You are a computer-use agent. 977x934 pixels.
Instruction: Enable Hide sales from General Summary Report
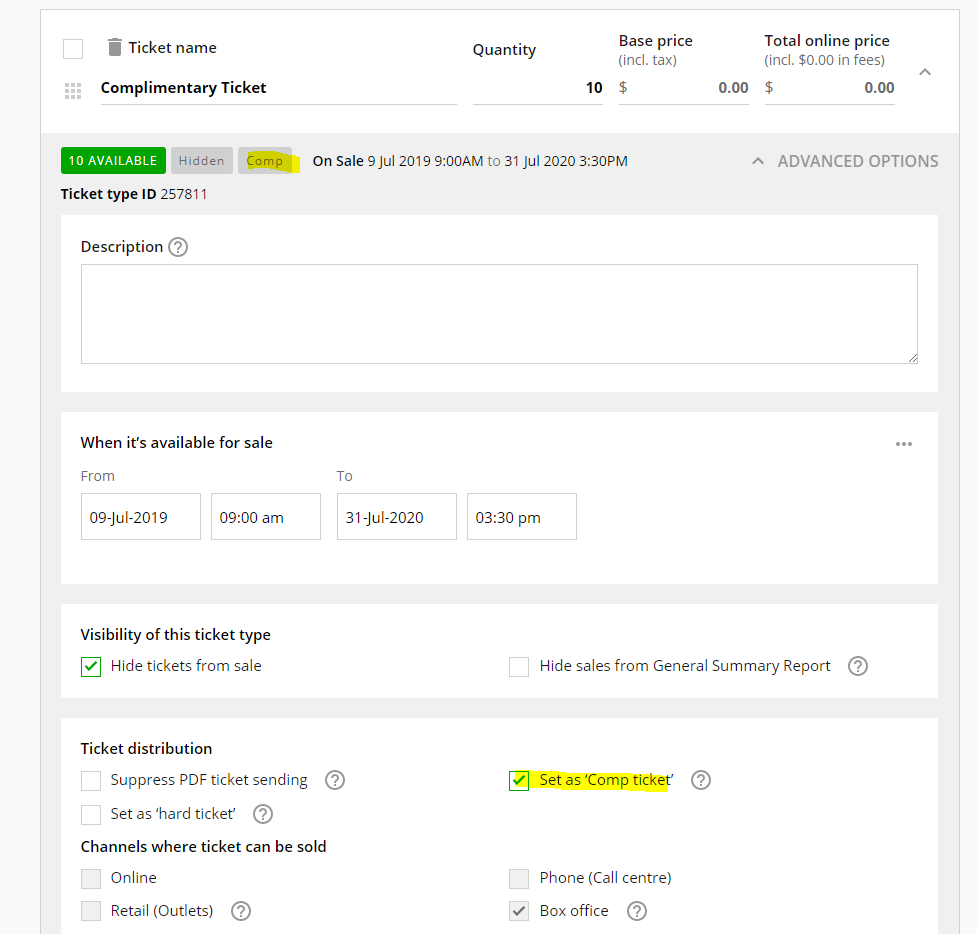point(519,666)
